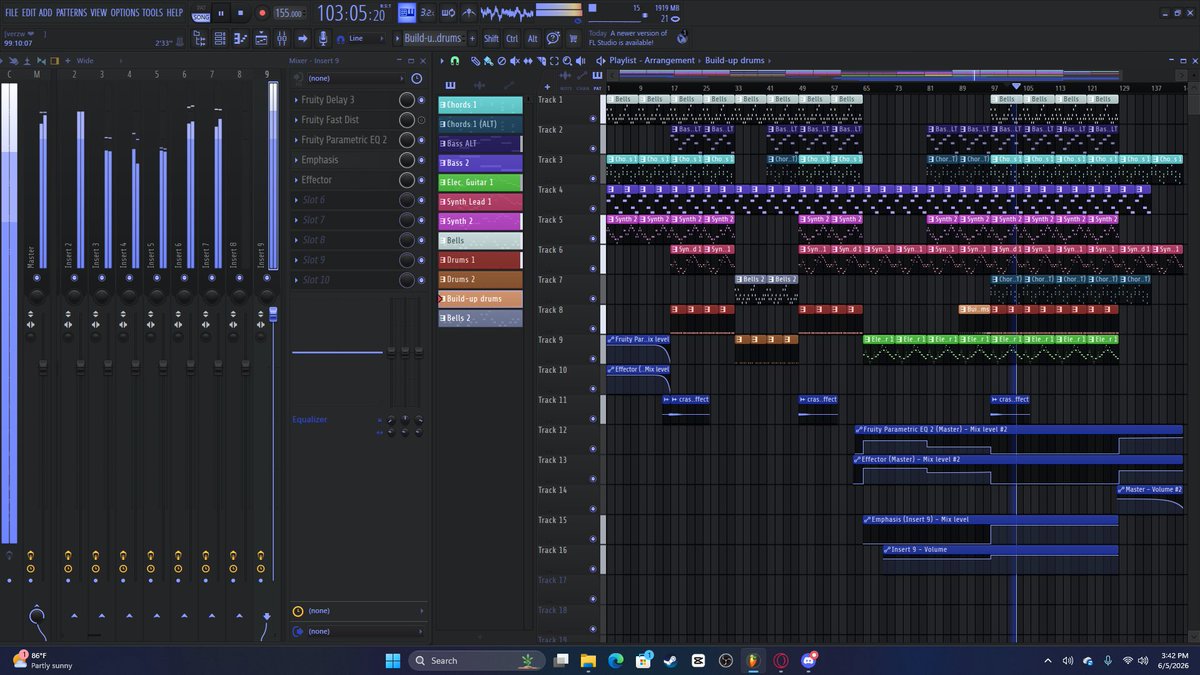Adjust the Insert 9 volume fader

click(x=273, y=315)
